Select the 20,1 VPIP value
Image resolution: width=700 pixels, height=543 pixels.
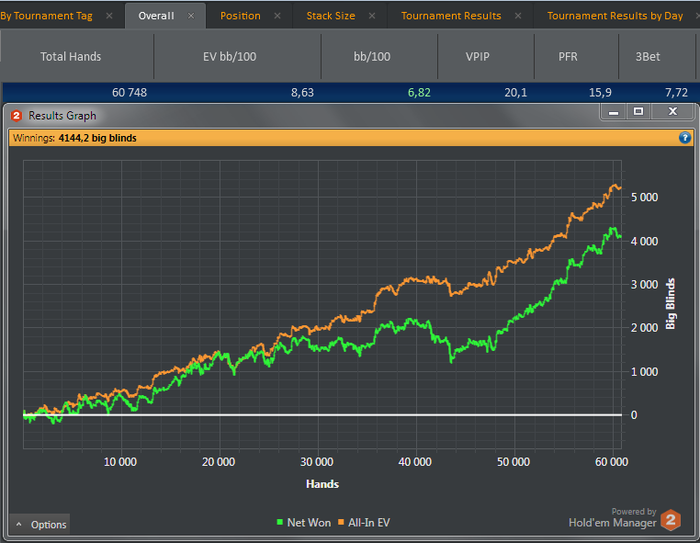[516, 92]
